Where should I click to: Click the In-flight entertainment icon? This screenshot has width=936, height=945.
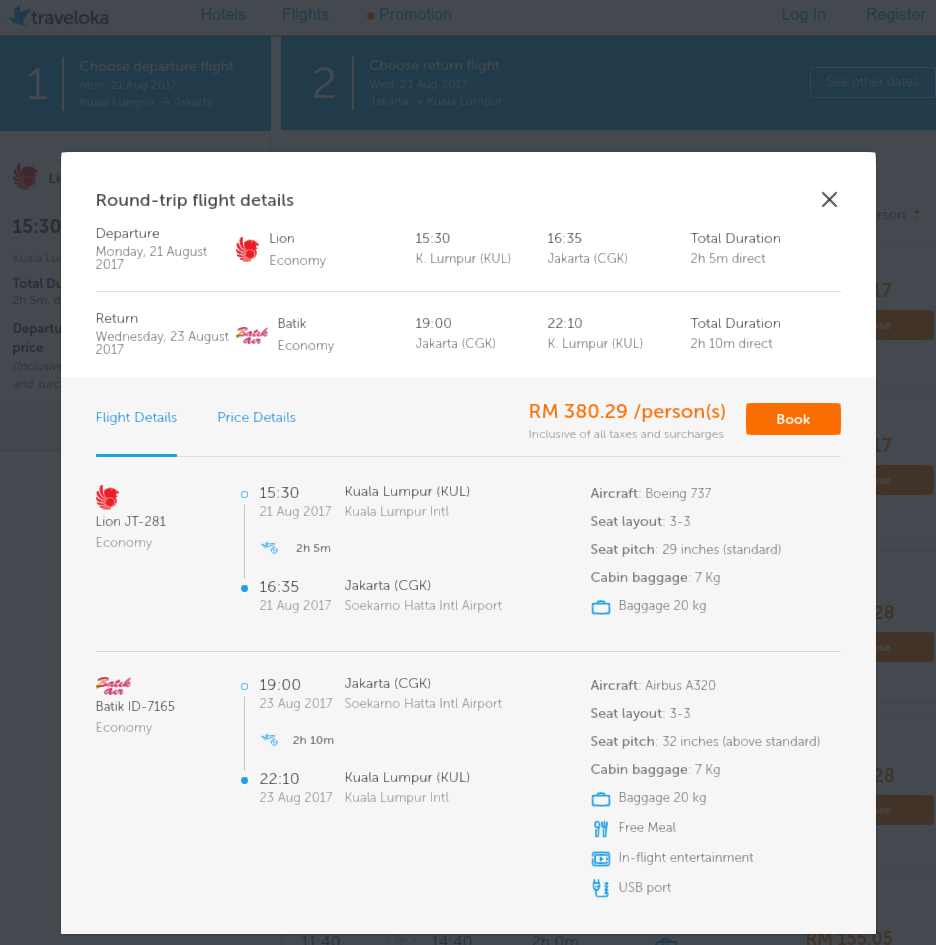(600, 858)
